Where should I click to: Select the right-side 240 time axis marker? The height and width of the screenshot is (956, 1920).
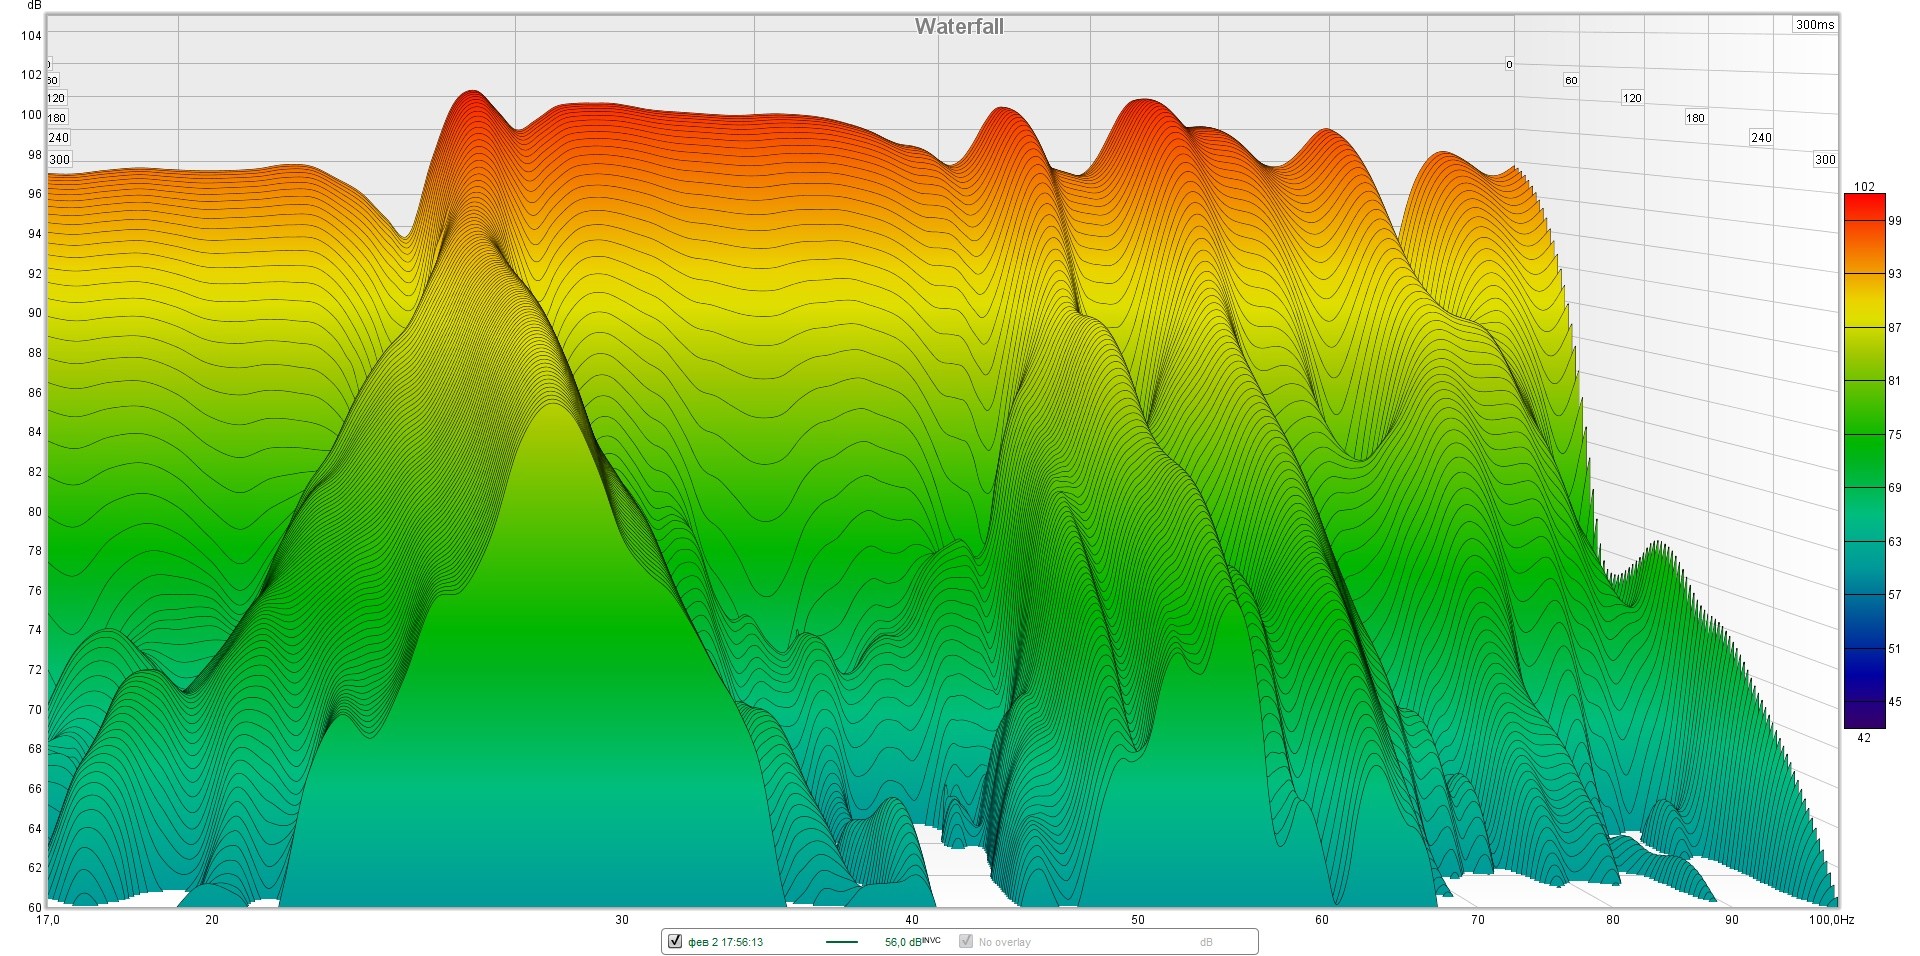[1761, 138]
